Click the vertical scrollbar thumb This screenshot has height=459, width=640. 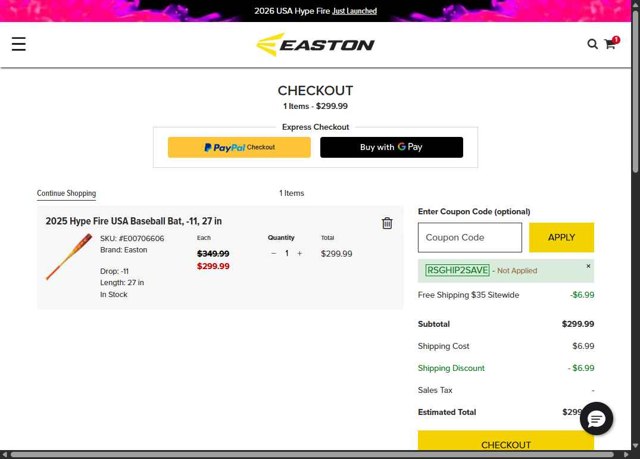click(636, 92)
